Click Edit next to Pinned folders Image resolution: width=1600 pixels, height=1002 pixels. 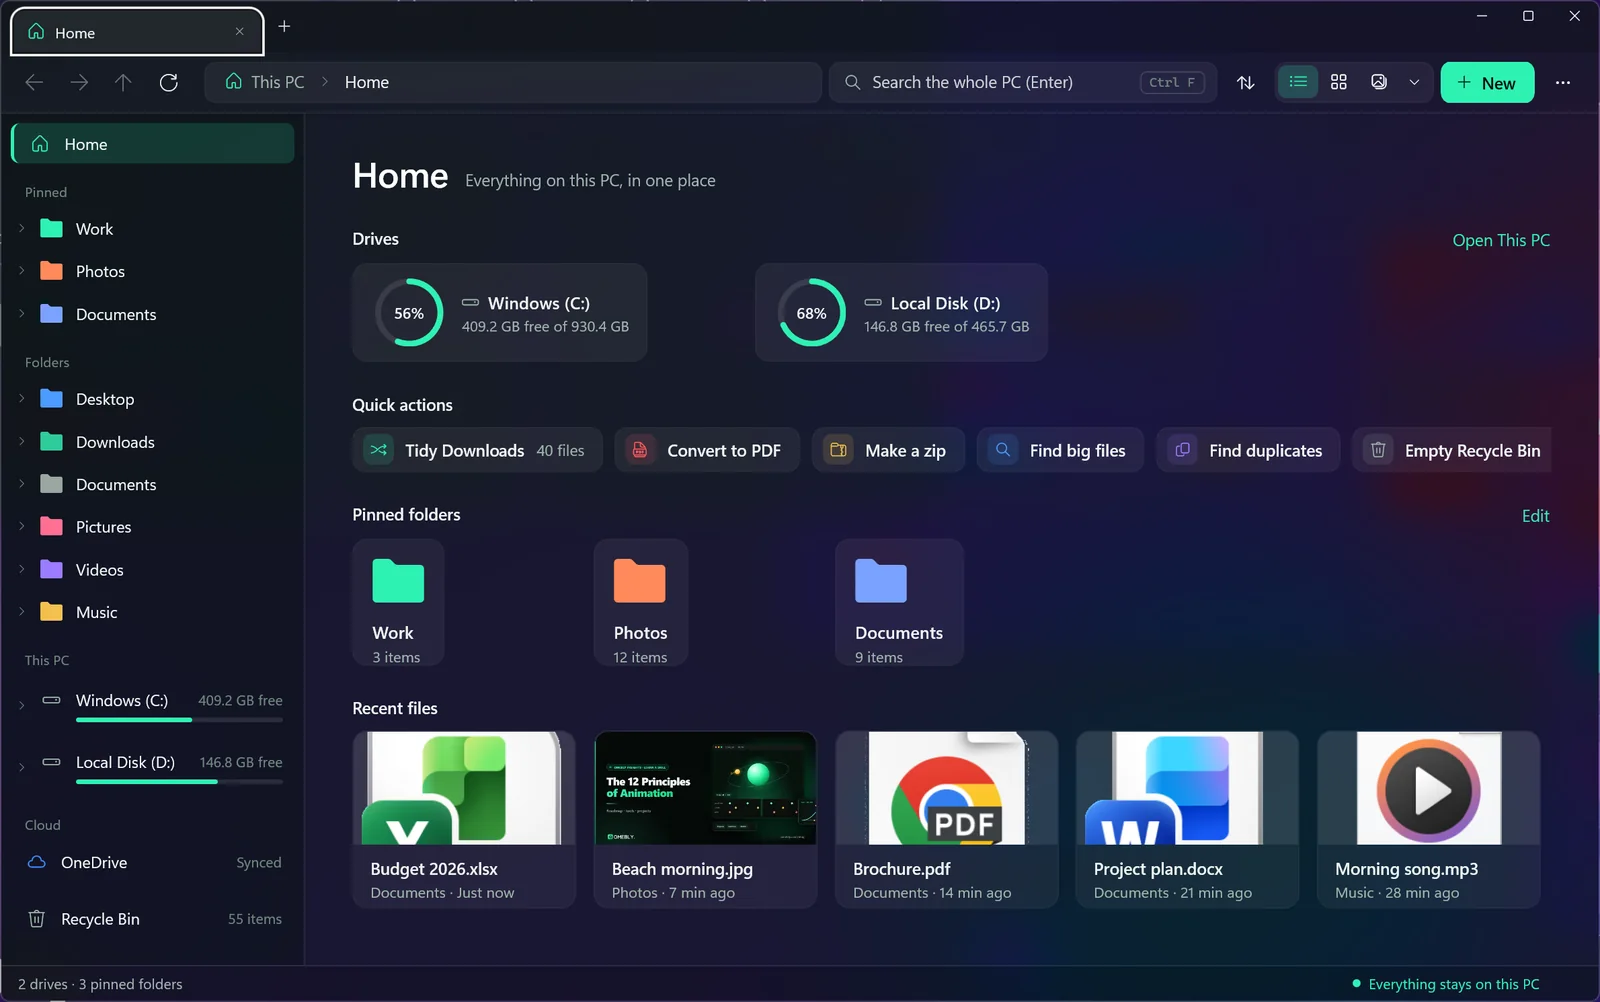click(1535, 516)
